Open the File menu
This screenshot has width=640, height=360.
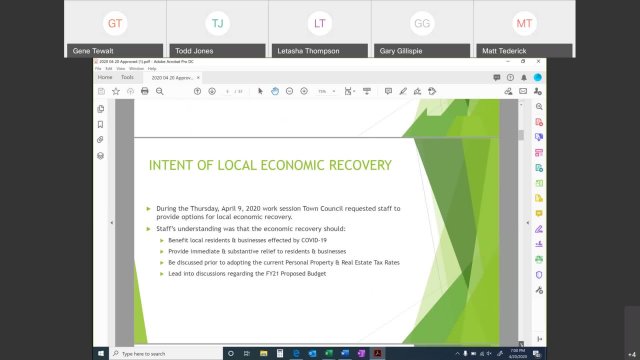point(98,69)
